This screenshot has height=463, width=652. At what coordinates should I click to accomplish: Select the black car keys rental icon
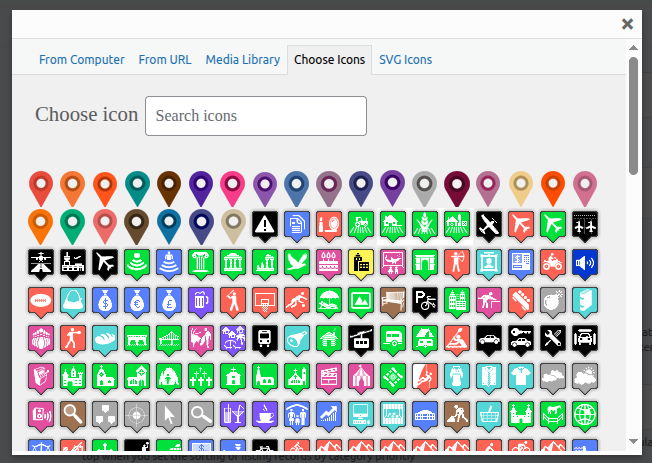pyautogui.click(x=521, y=341)
